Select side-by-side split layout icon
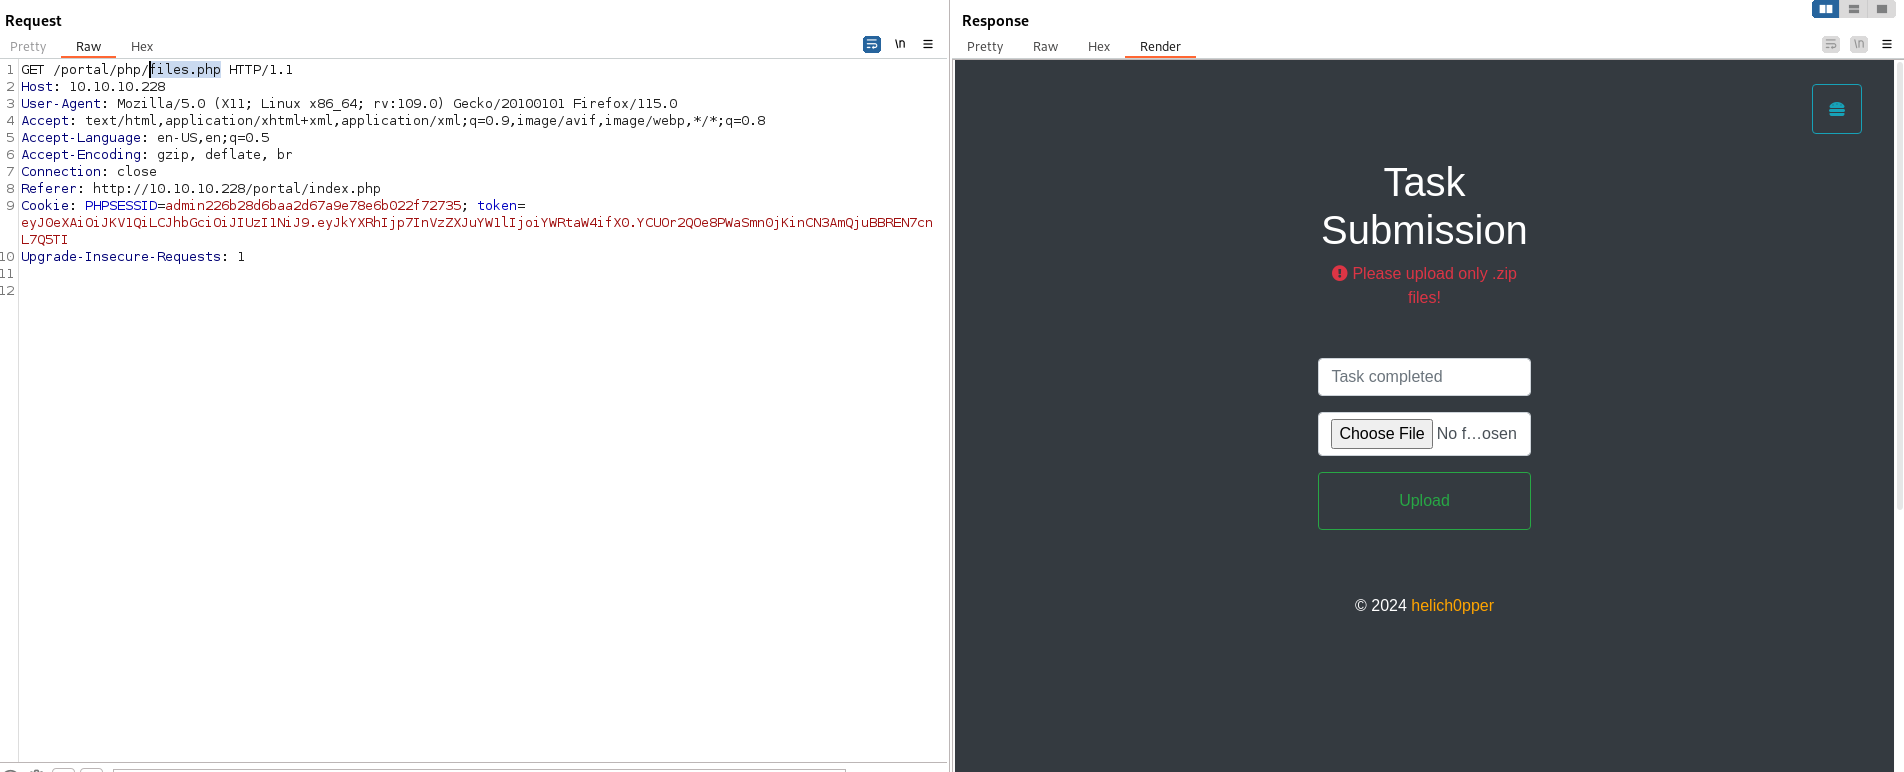Image resolution: width=1904 pixels, height=772 pixels. click(x=1825, y=9)
